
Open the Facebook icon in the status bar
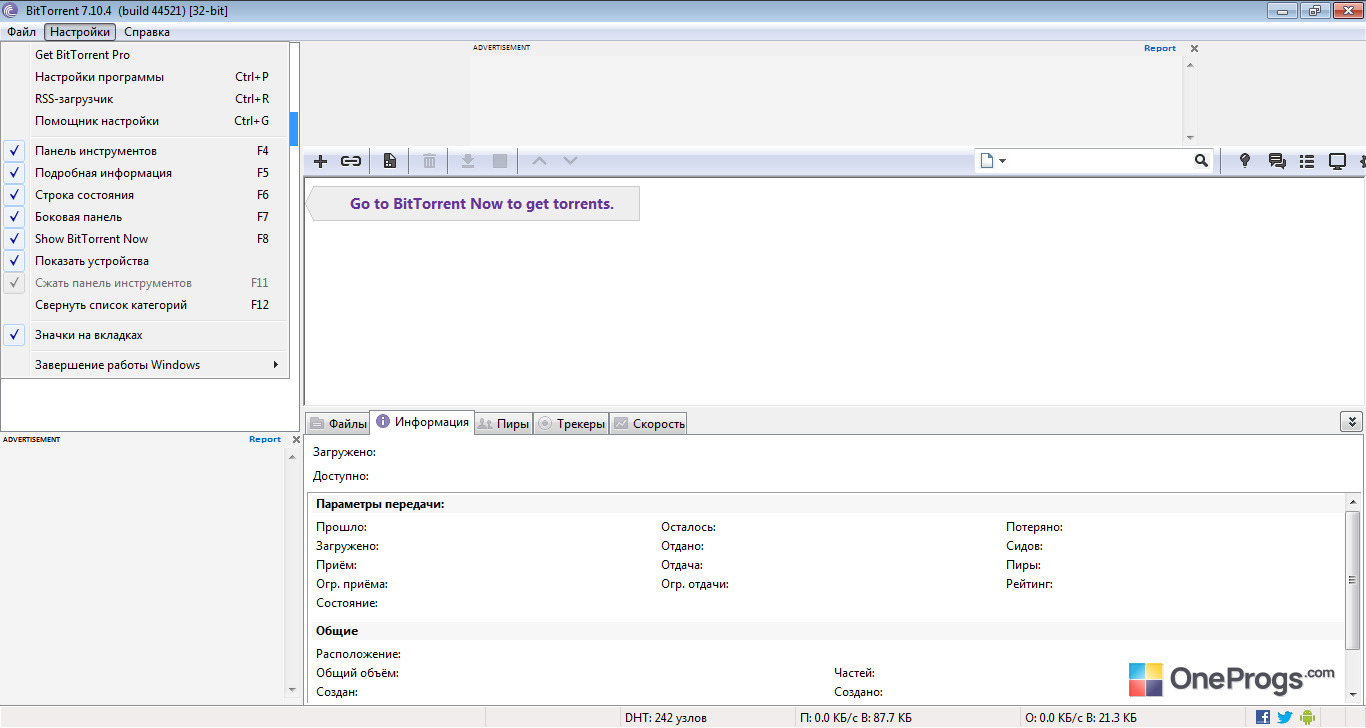coord(1263,717)
